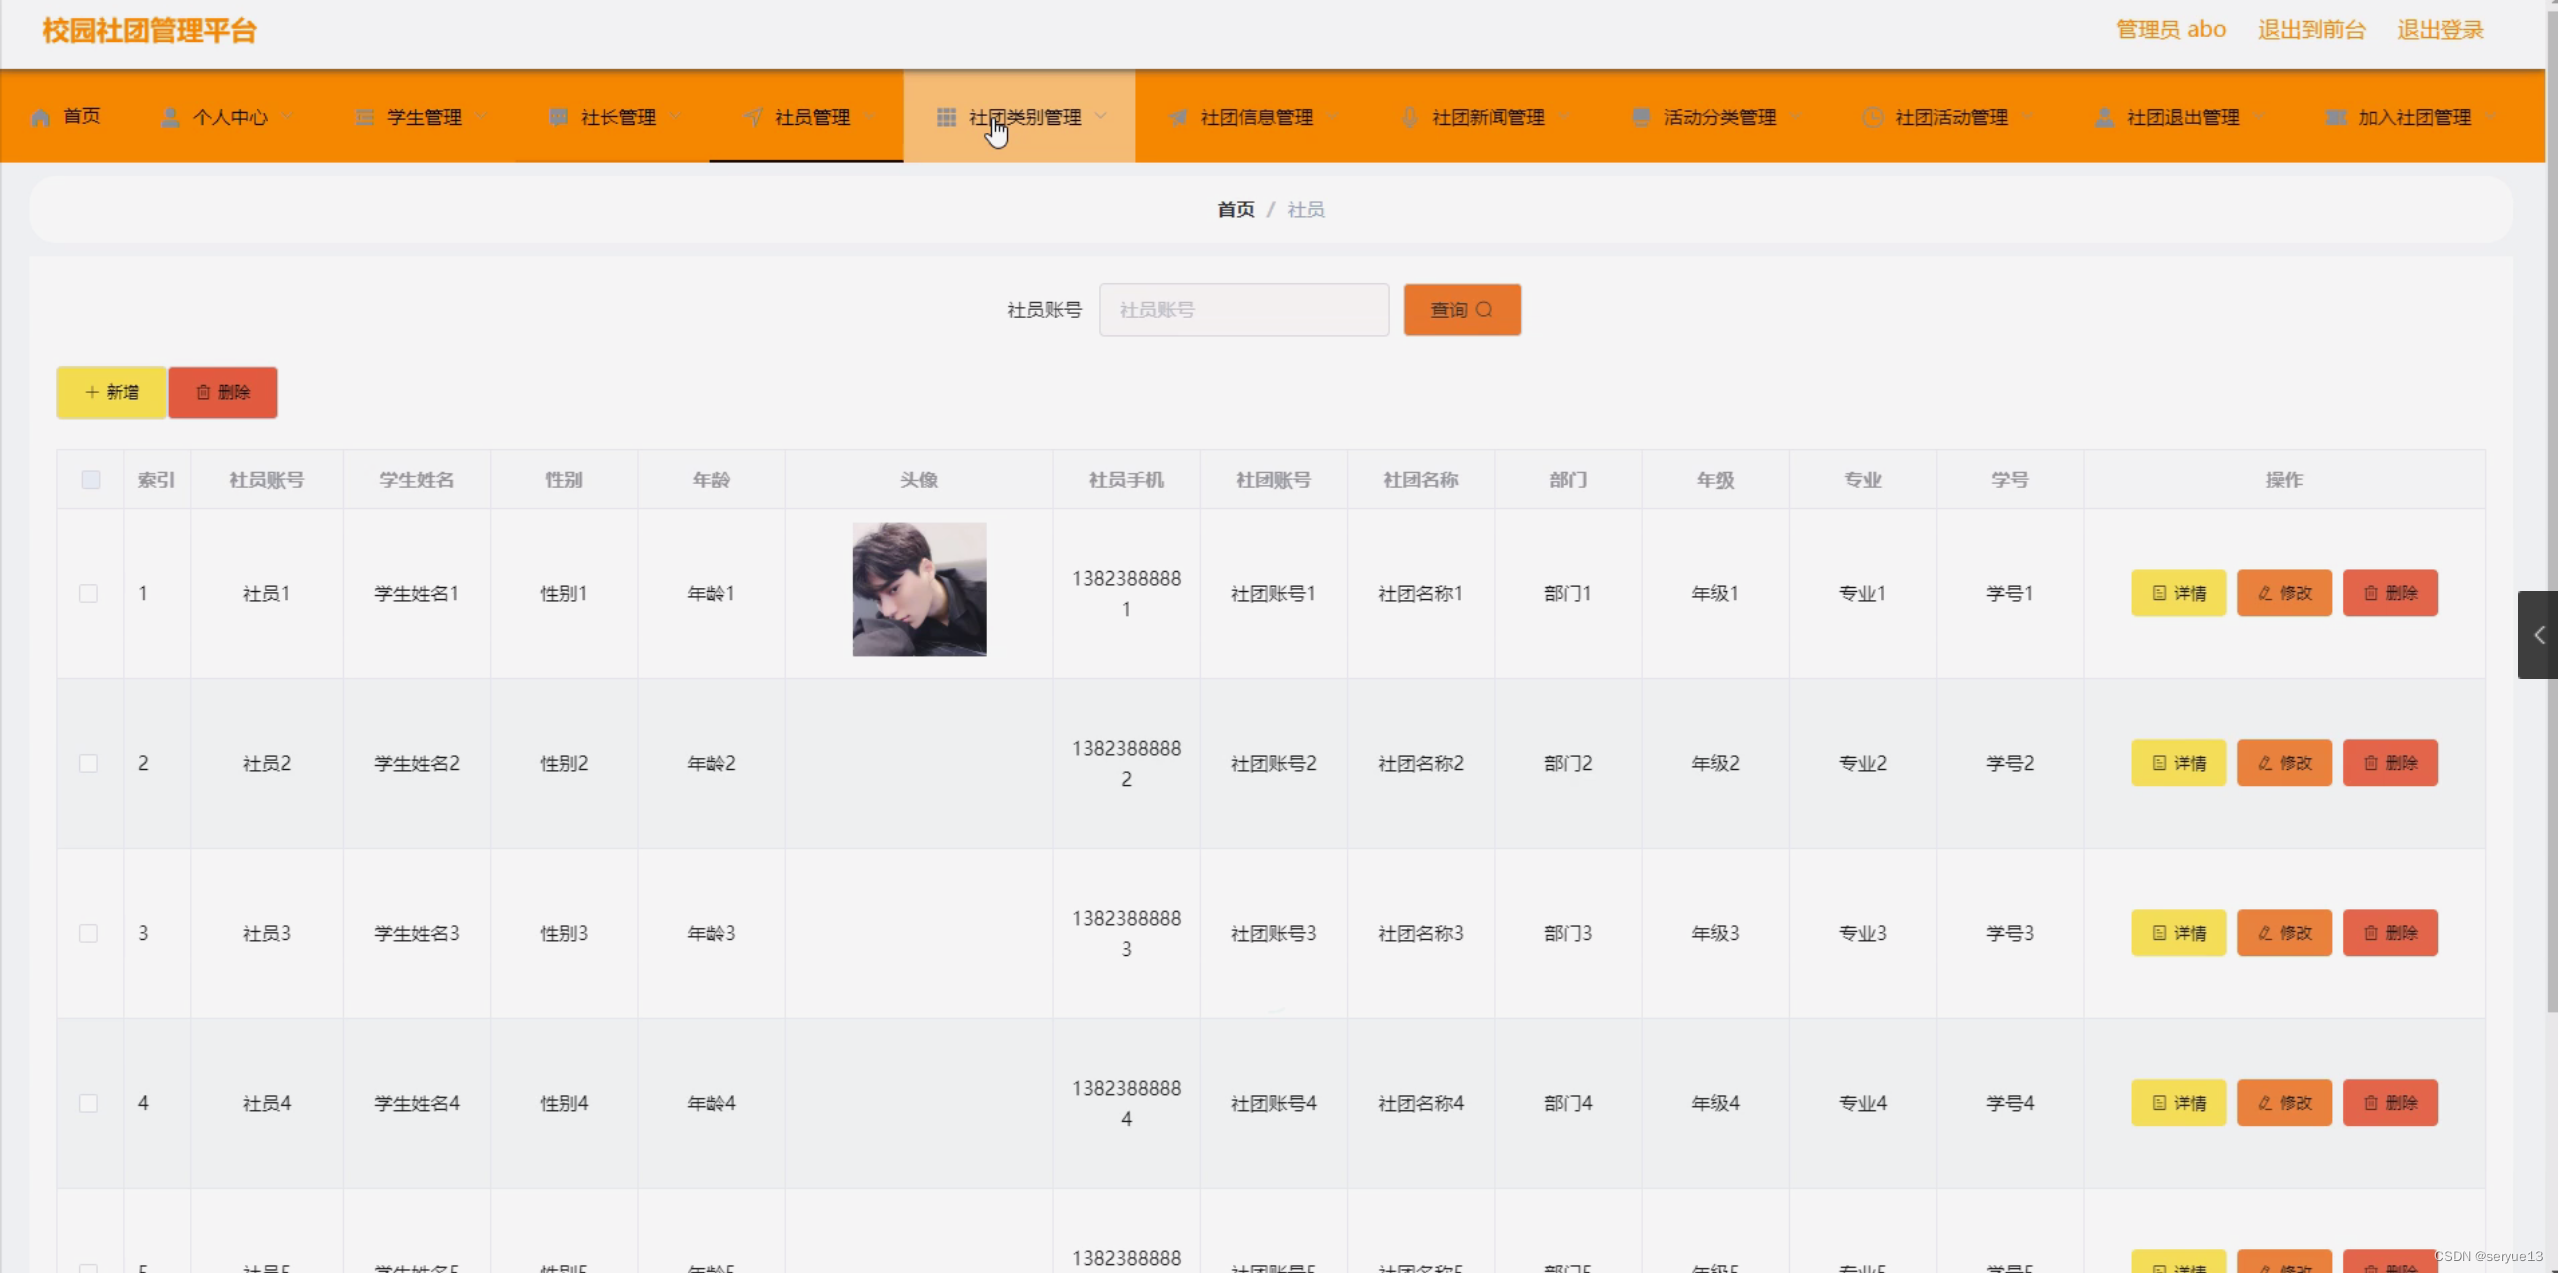The width and height of the screenshot is (2558, 1273).
Task: Check the row checkbox for 社员1
Action: tap(90, 592)
